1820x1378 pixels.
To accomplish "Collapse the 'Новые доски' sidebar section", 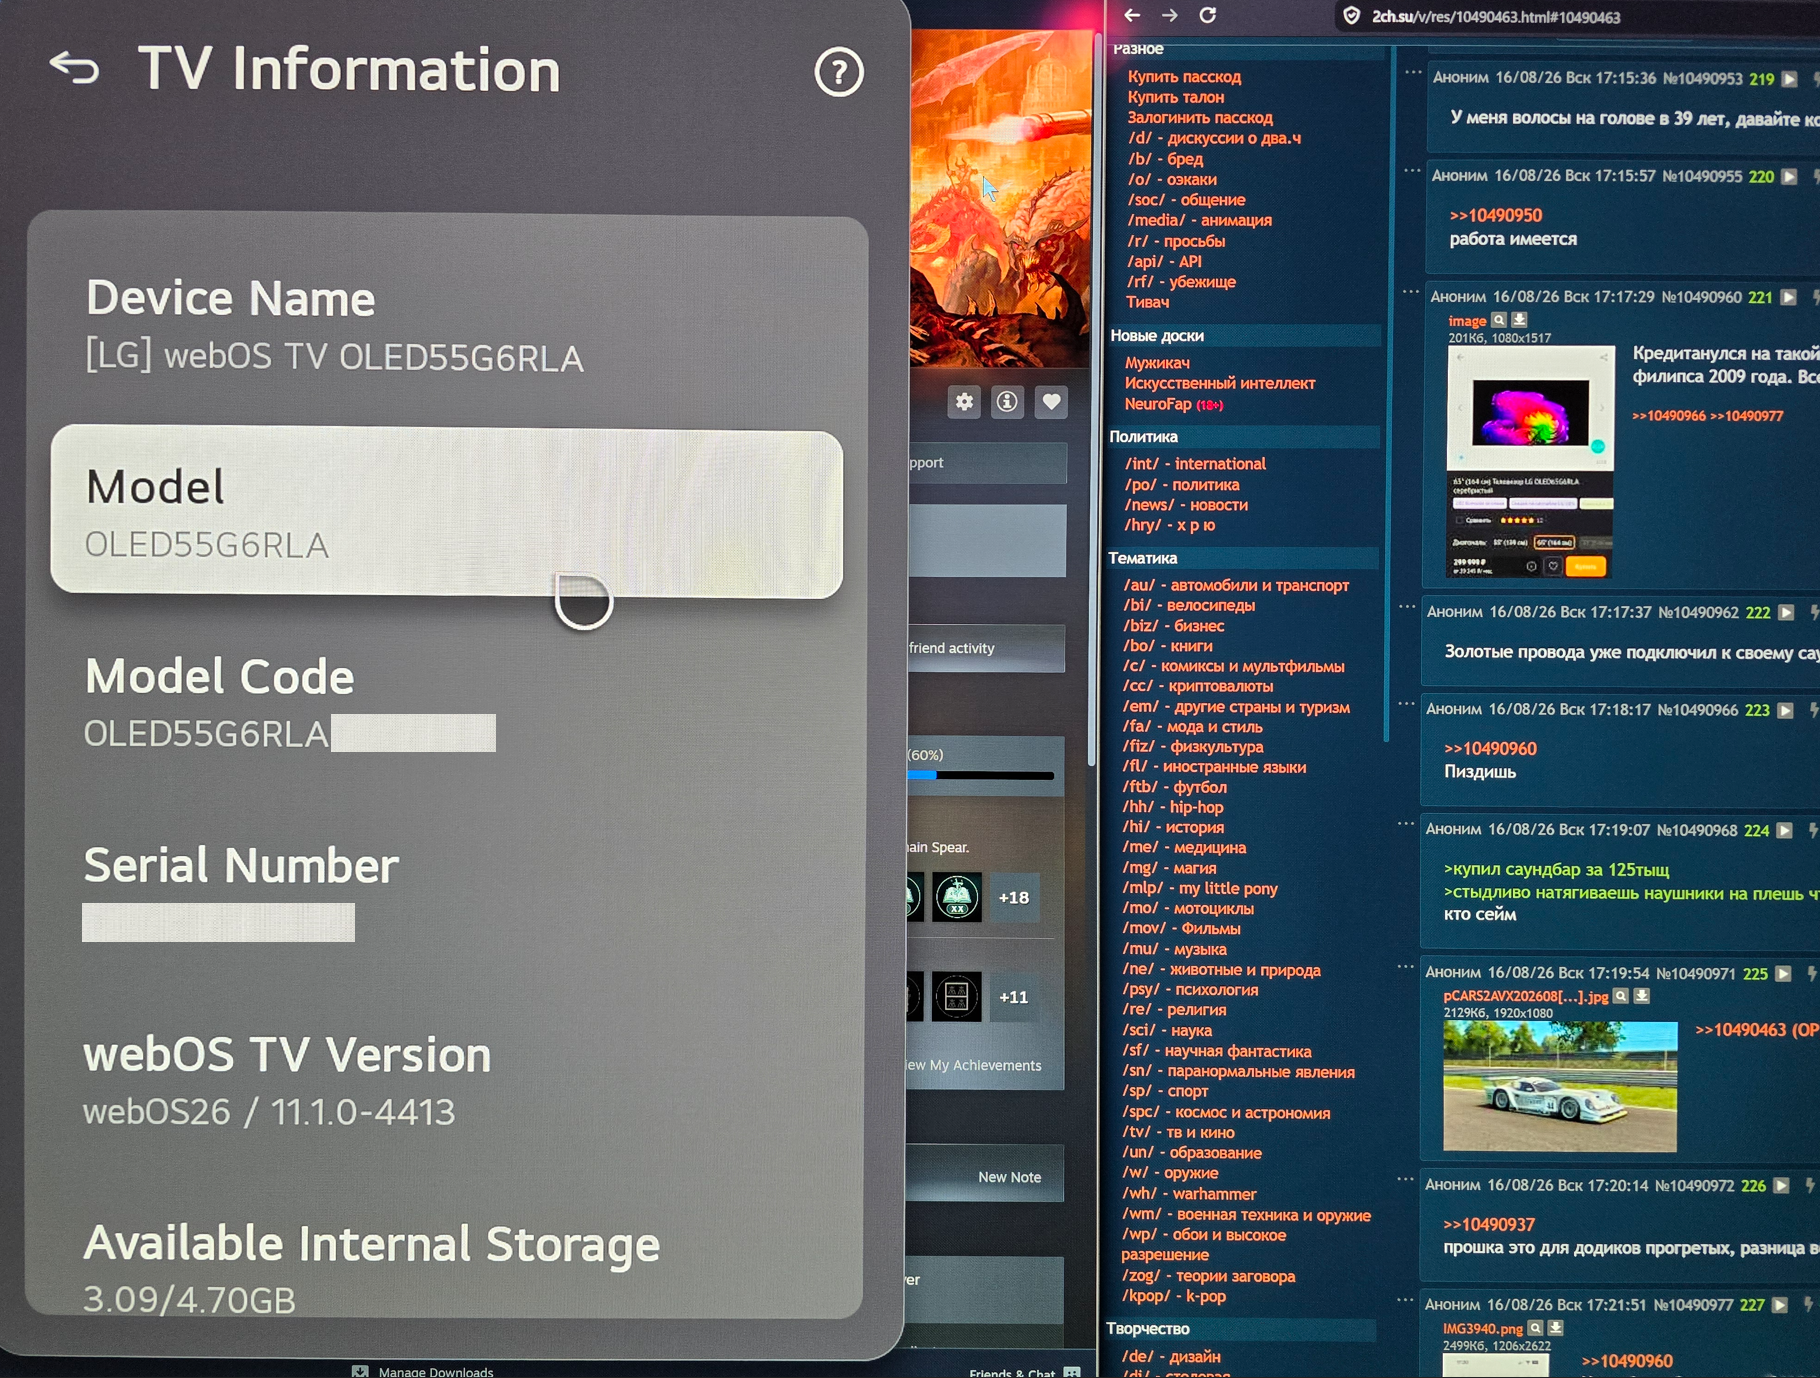I will pos(1245,336).
